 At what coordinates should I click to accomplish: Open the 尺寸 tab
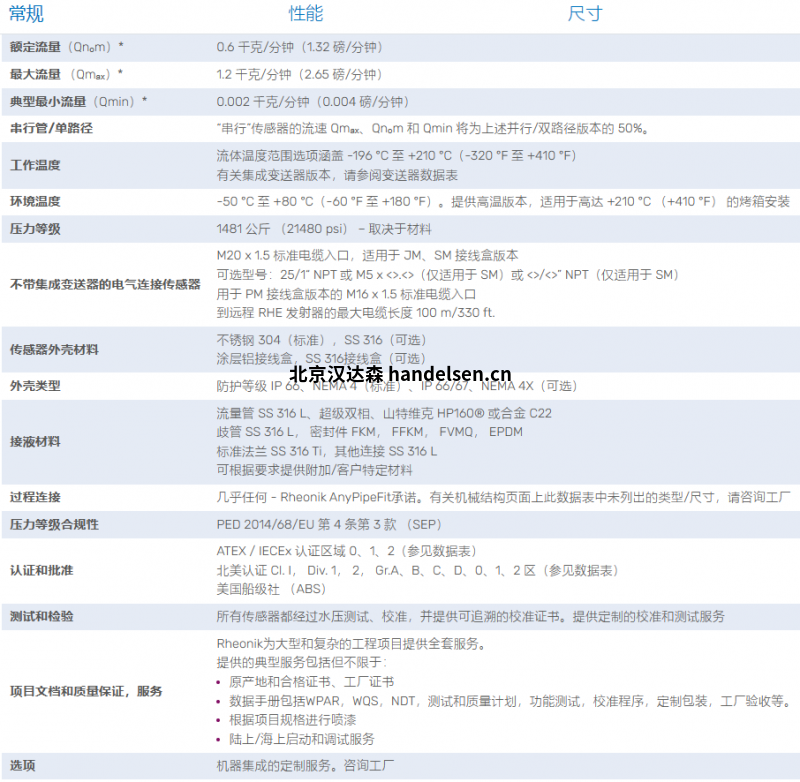(x=585, y=14)
